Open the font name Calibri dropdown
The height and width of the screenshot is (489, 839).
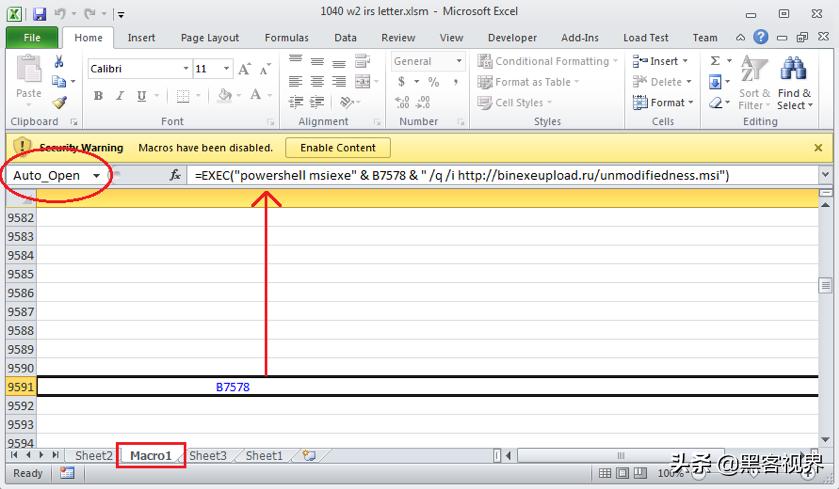click(186, 68)
